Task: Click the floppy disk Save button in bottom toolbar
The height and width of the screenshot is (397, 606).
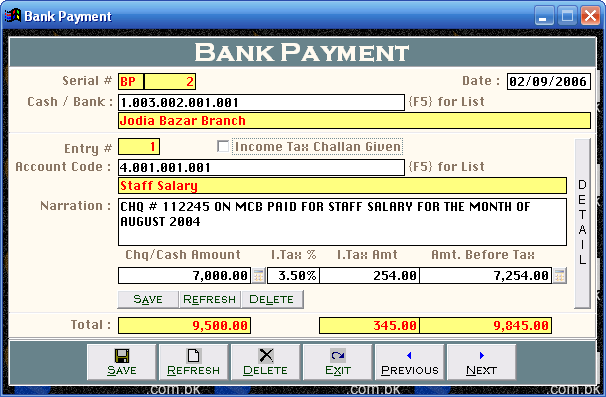Action: pyautogui.click(x=121, y=362)
